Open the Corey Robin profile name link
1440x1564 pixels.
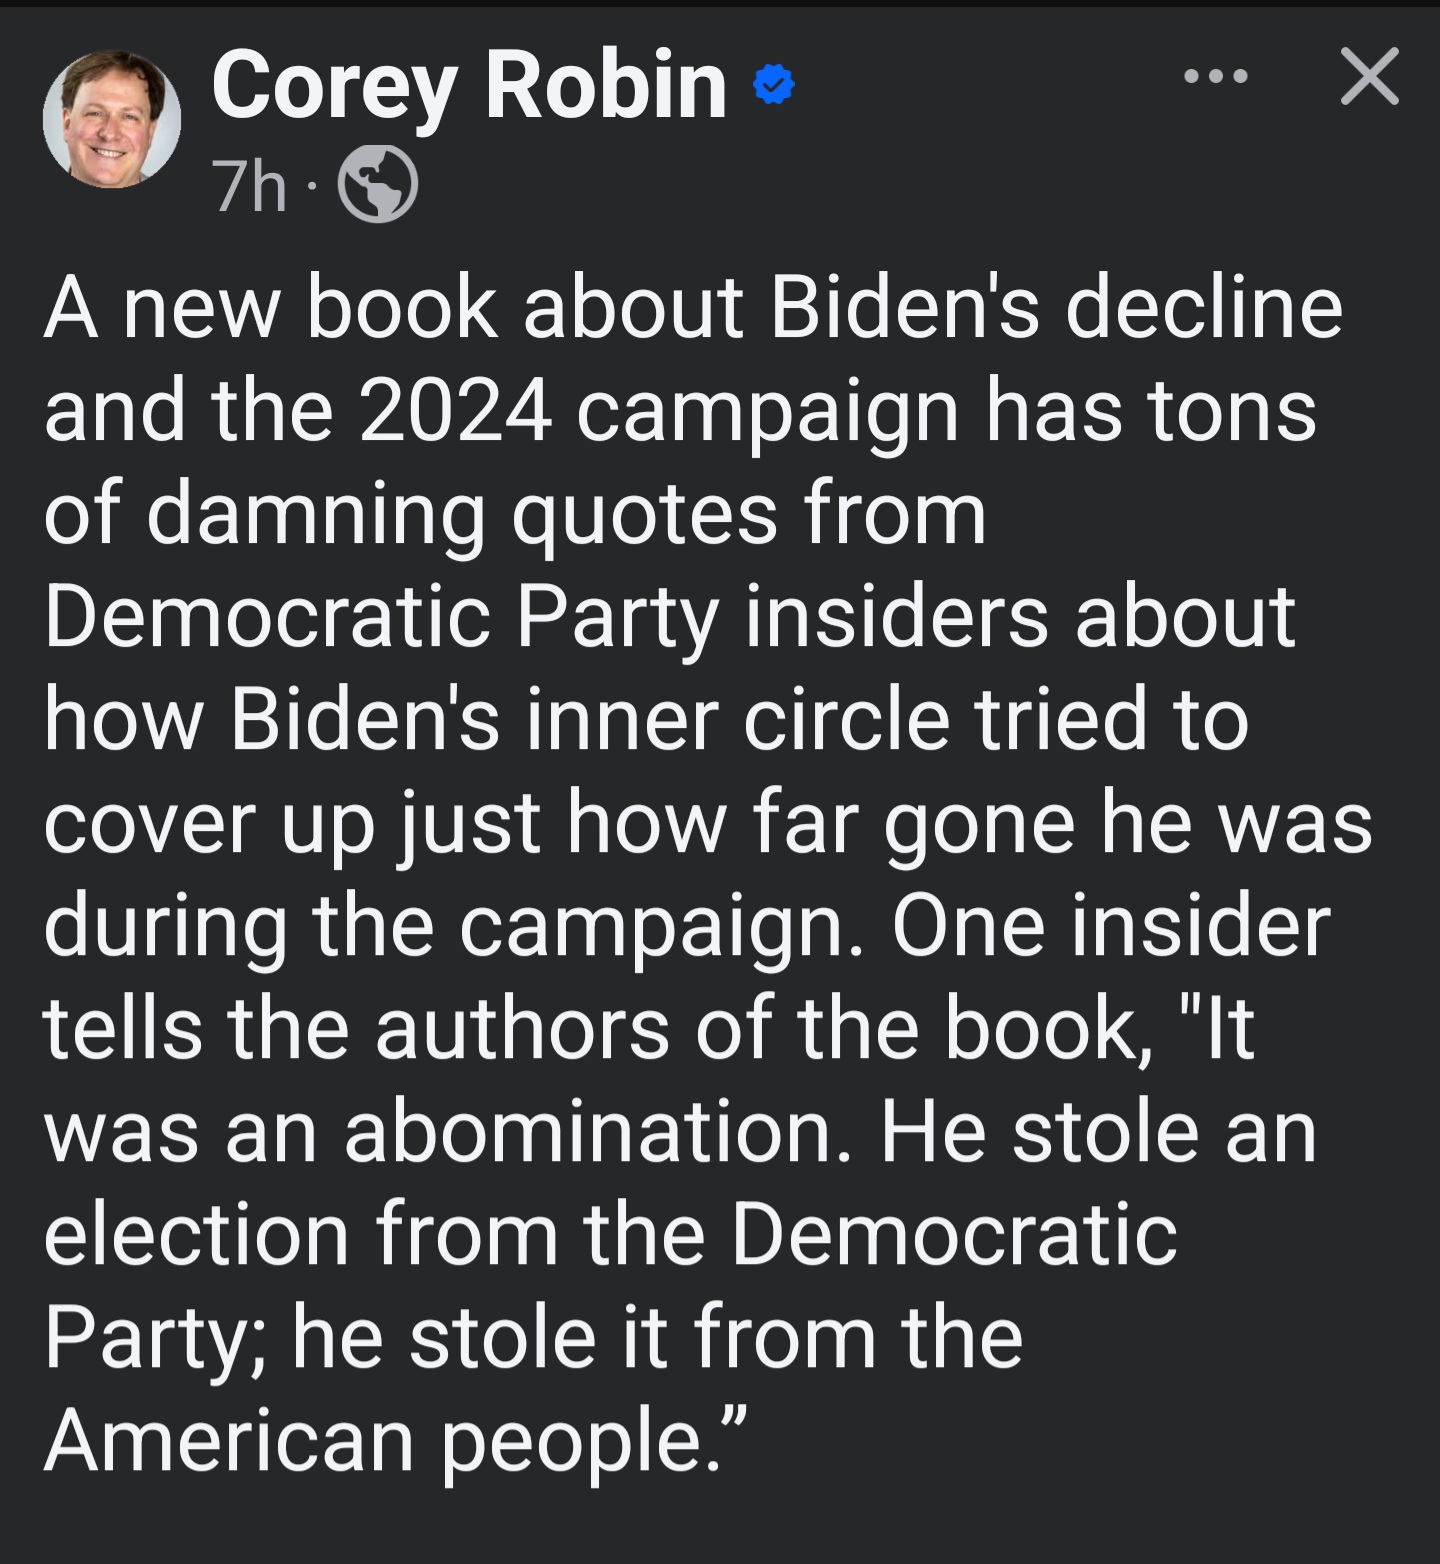coord(469,86)
